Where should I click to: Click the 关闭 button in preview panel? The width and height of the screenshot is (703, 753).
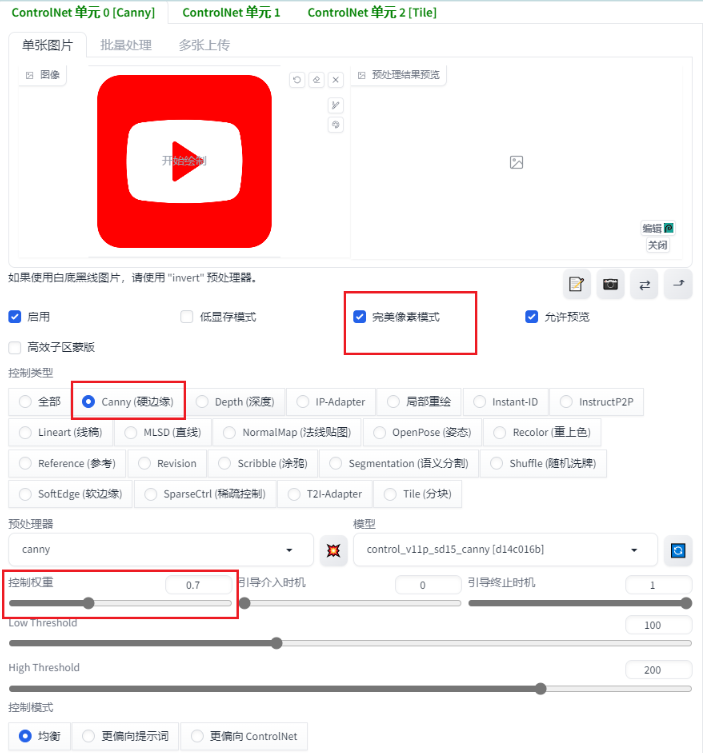[657, 245]
